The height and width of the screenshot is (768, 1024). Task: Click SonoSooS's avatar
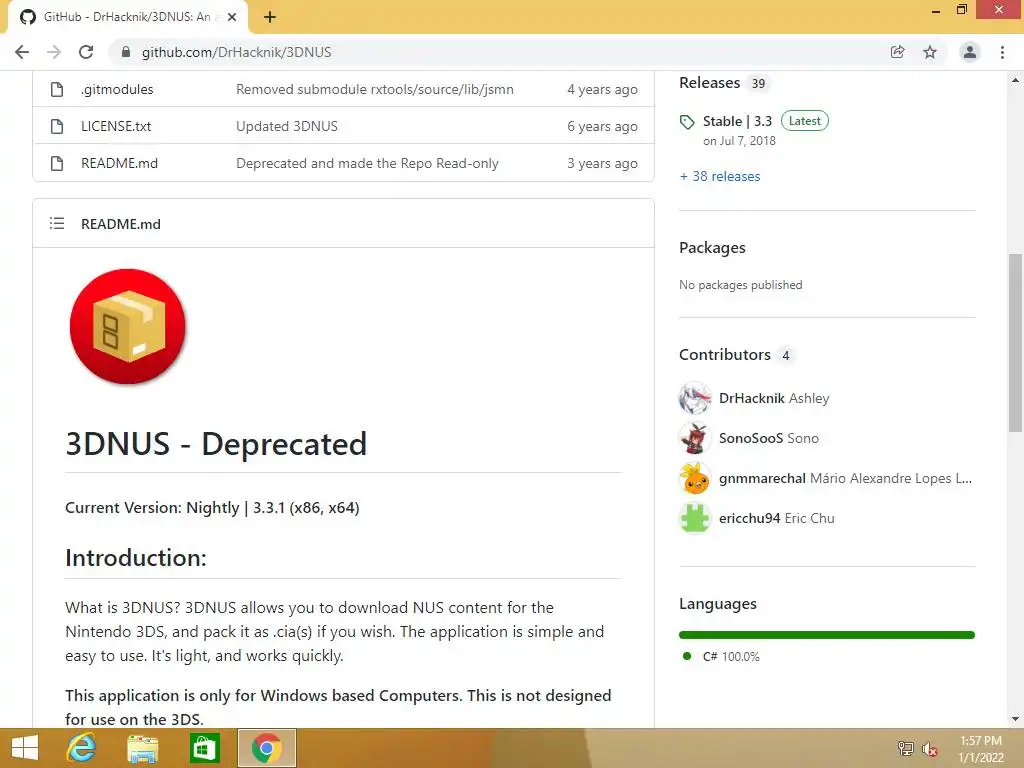tap(695, 438)
